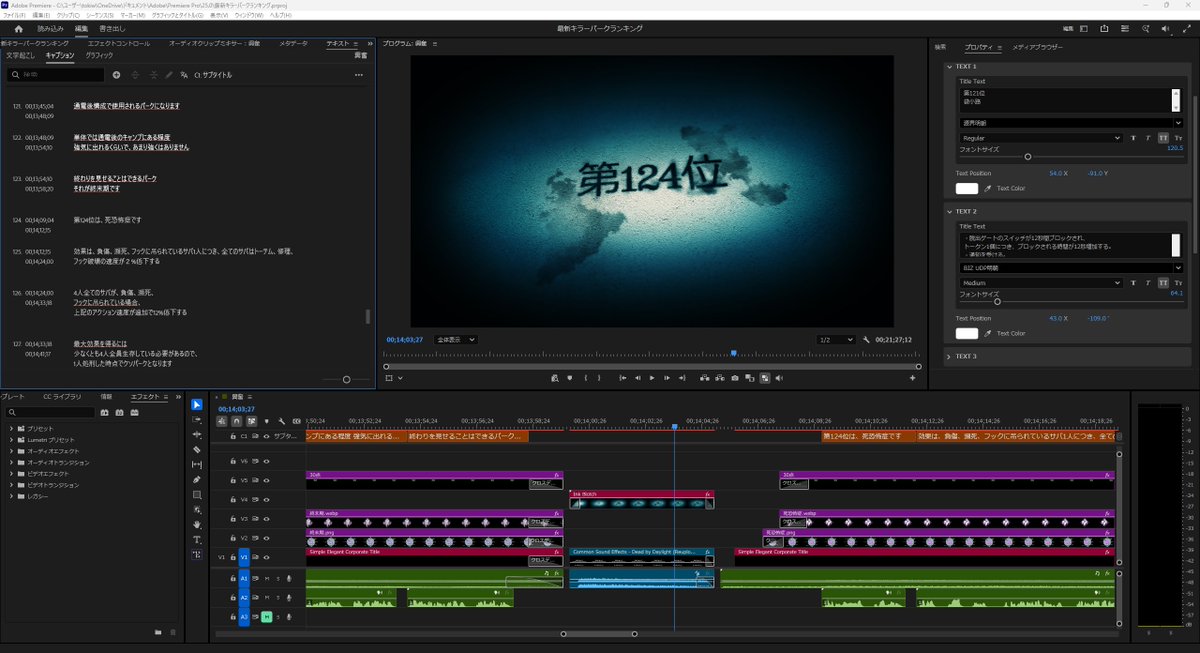Click the Home icon in top bar
1200x653 pixels.
pos(18,29)
